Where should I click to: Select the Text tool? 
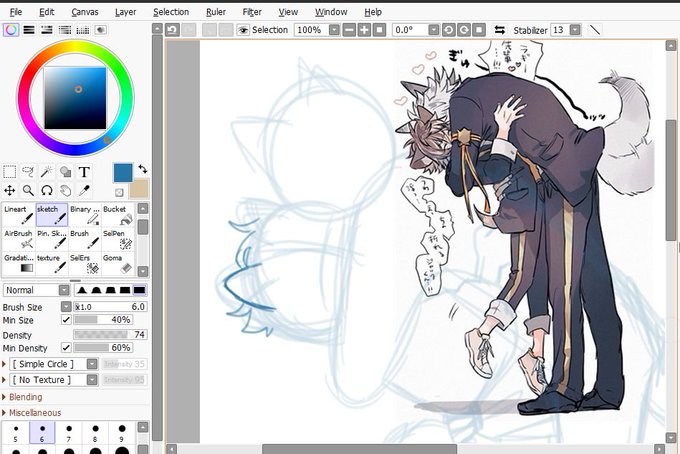point(84,172)
